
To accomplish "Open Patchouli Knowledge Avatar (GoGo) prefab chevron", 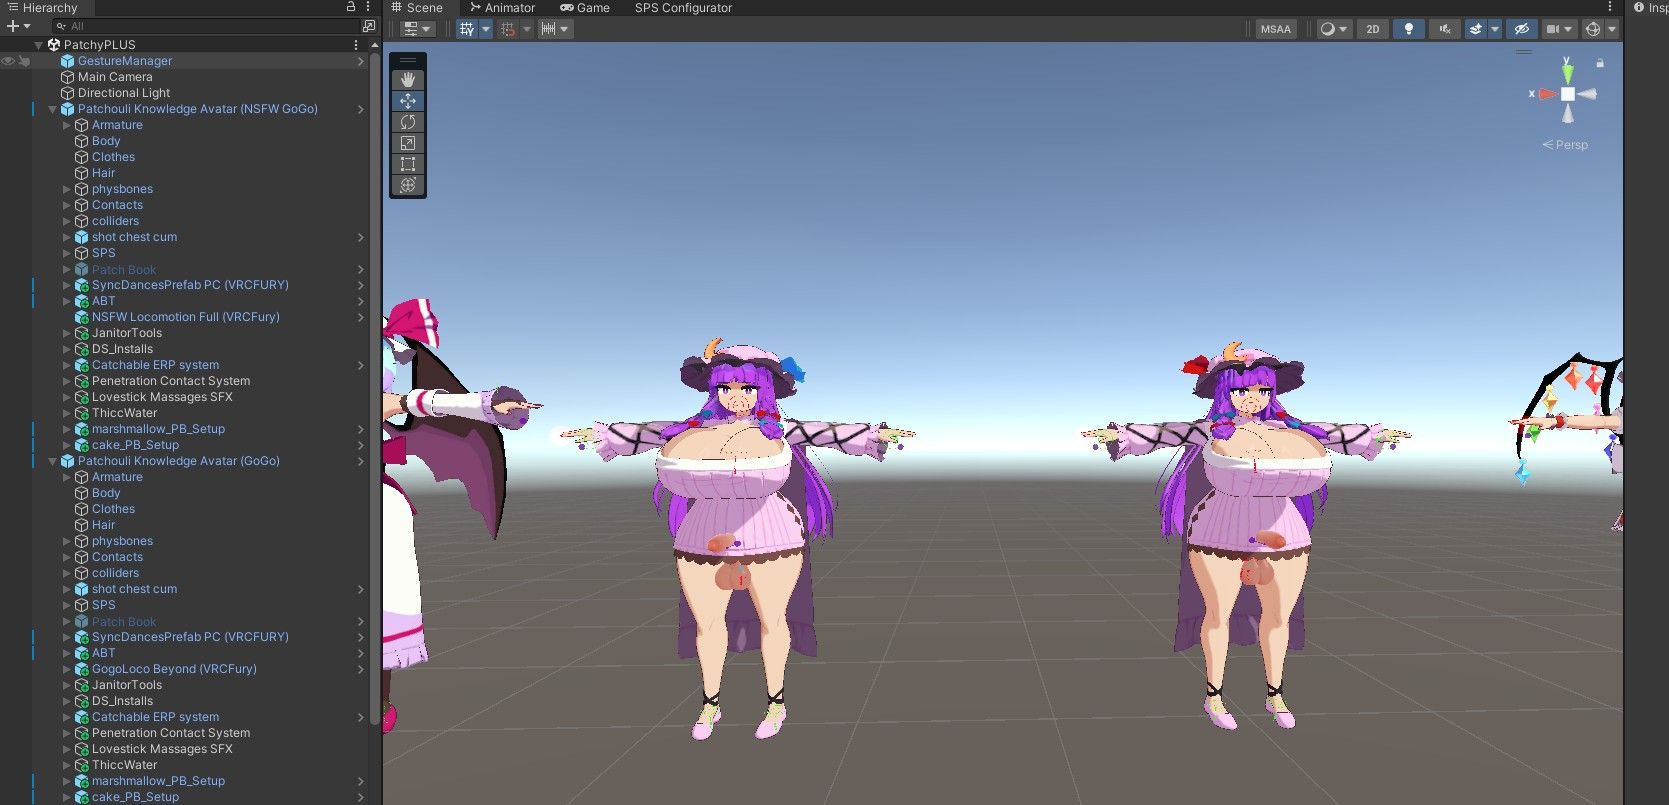I will [361, 461].
